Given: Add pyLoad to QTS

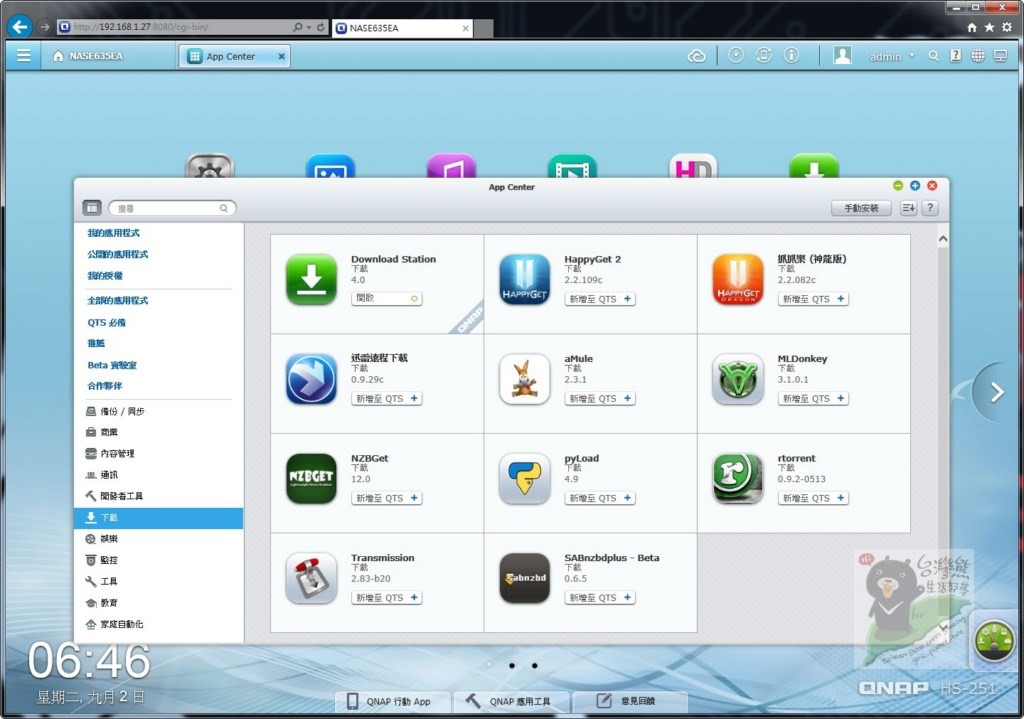Looking at the screenshot, I should pyautogui.click(x=600, y=498).
